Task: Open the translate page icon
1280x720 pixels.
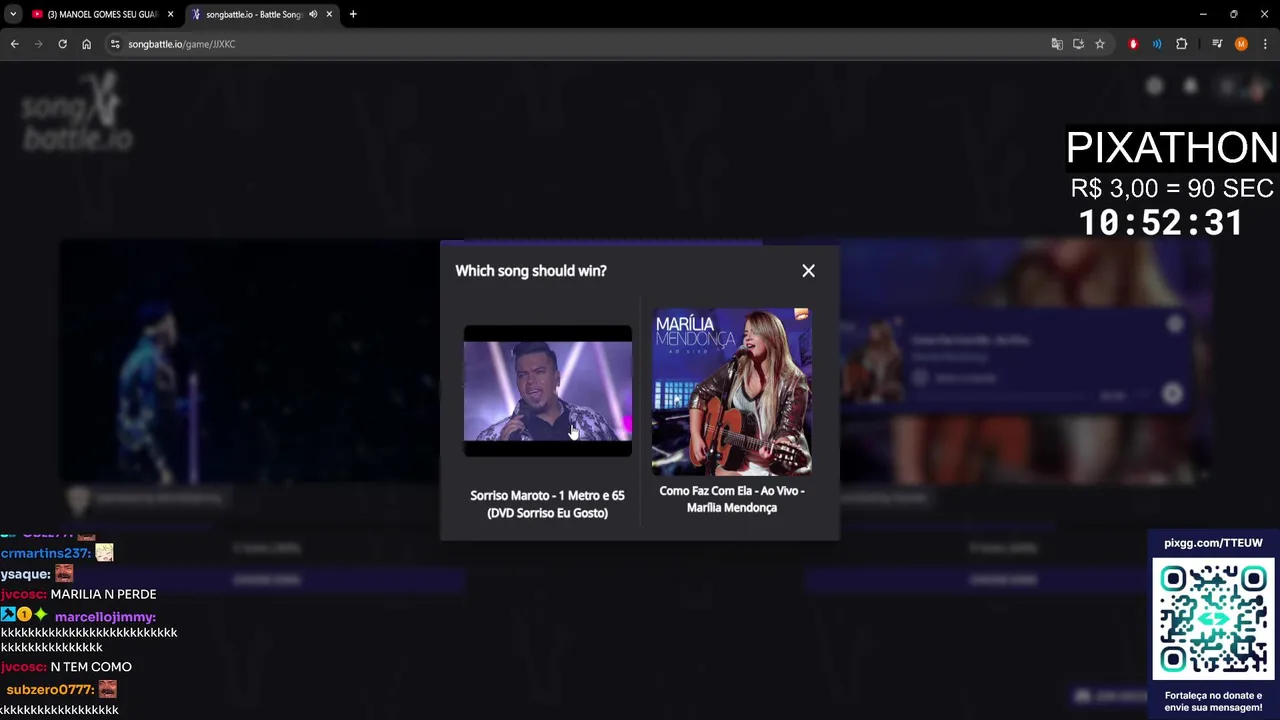Action: pos(1057,44)
